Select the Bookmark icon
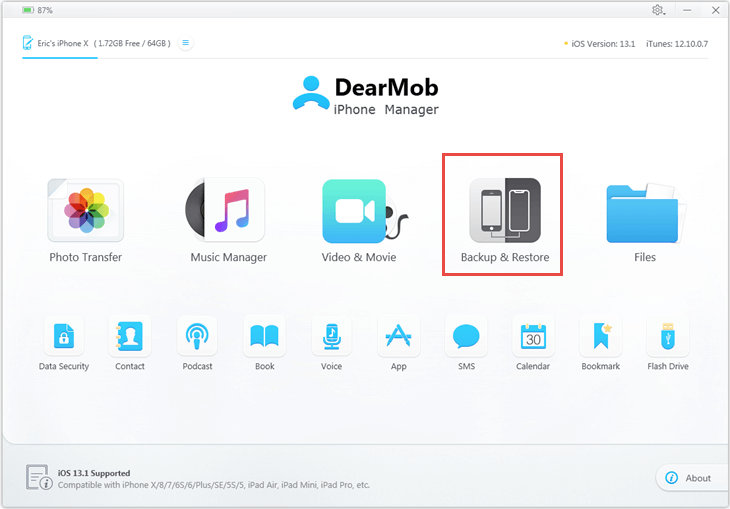Viewport: 730px width, 509px height. [600, 338]
